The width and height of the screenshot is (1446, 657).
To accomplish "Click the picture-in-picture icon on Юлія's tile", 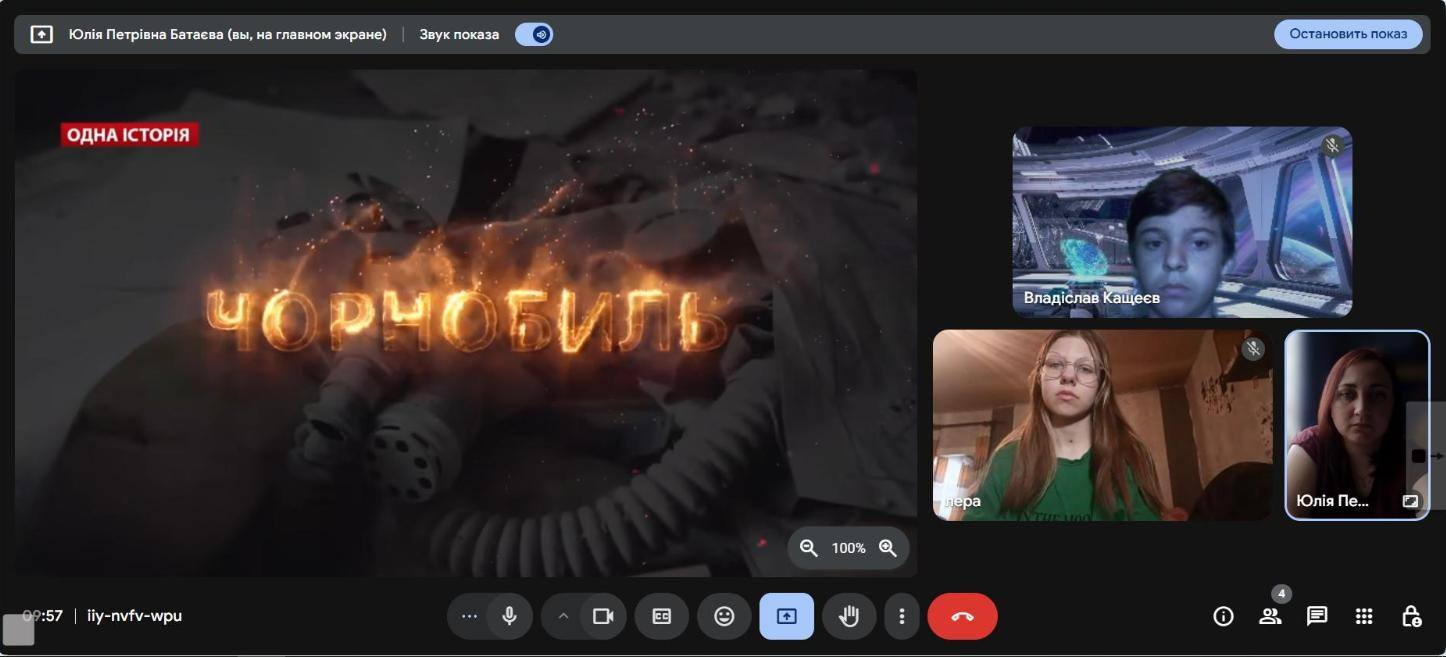I will (1410, 501).
